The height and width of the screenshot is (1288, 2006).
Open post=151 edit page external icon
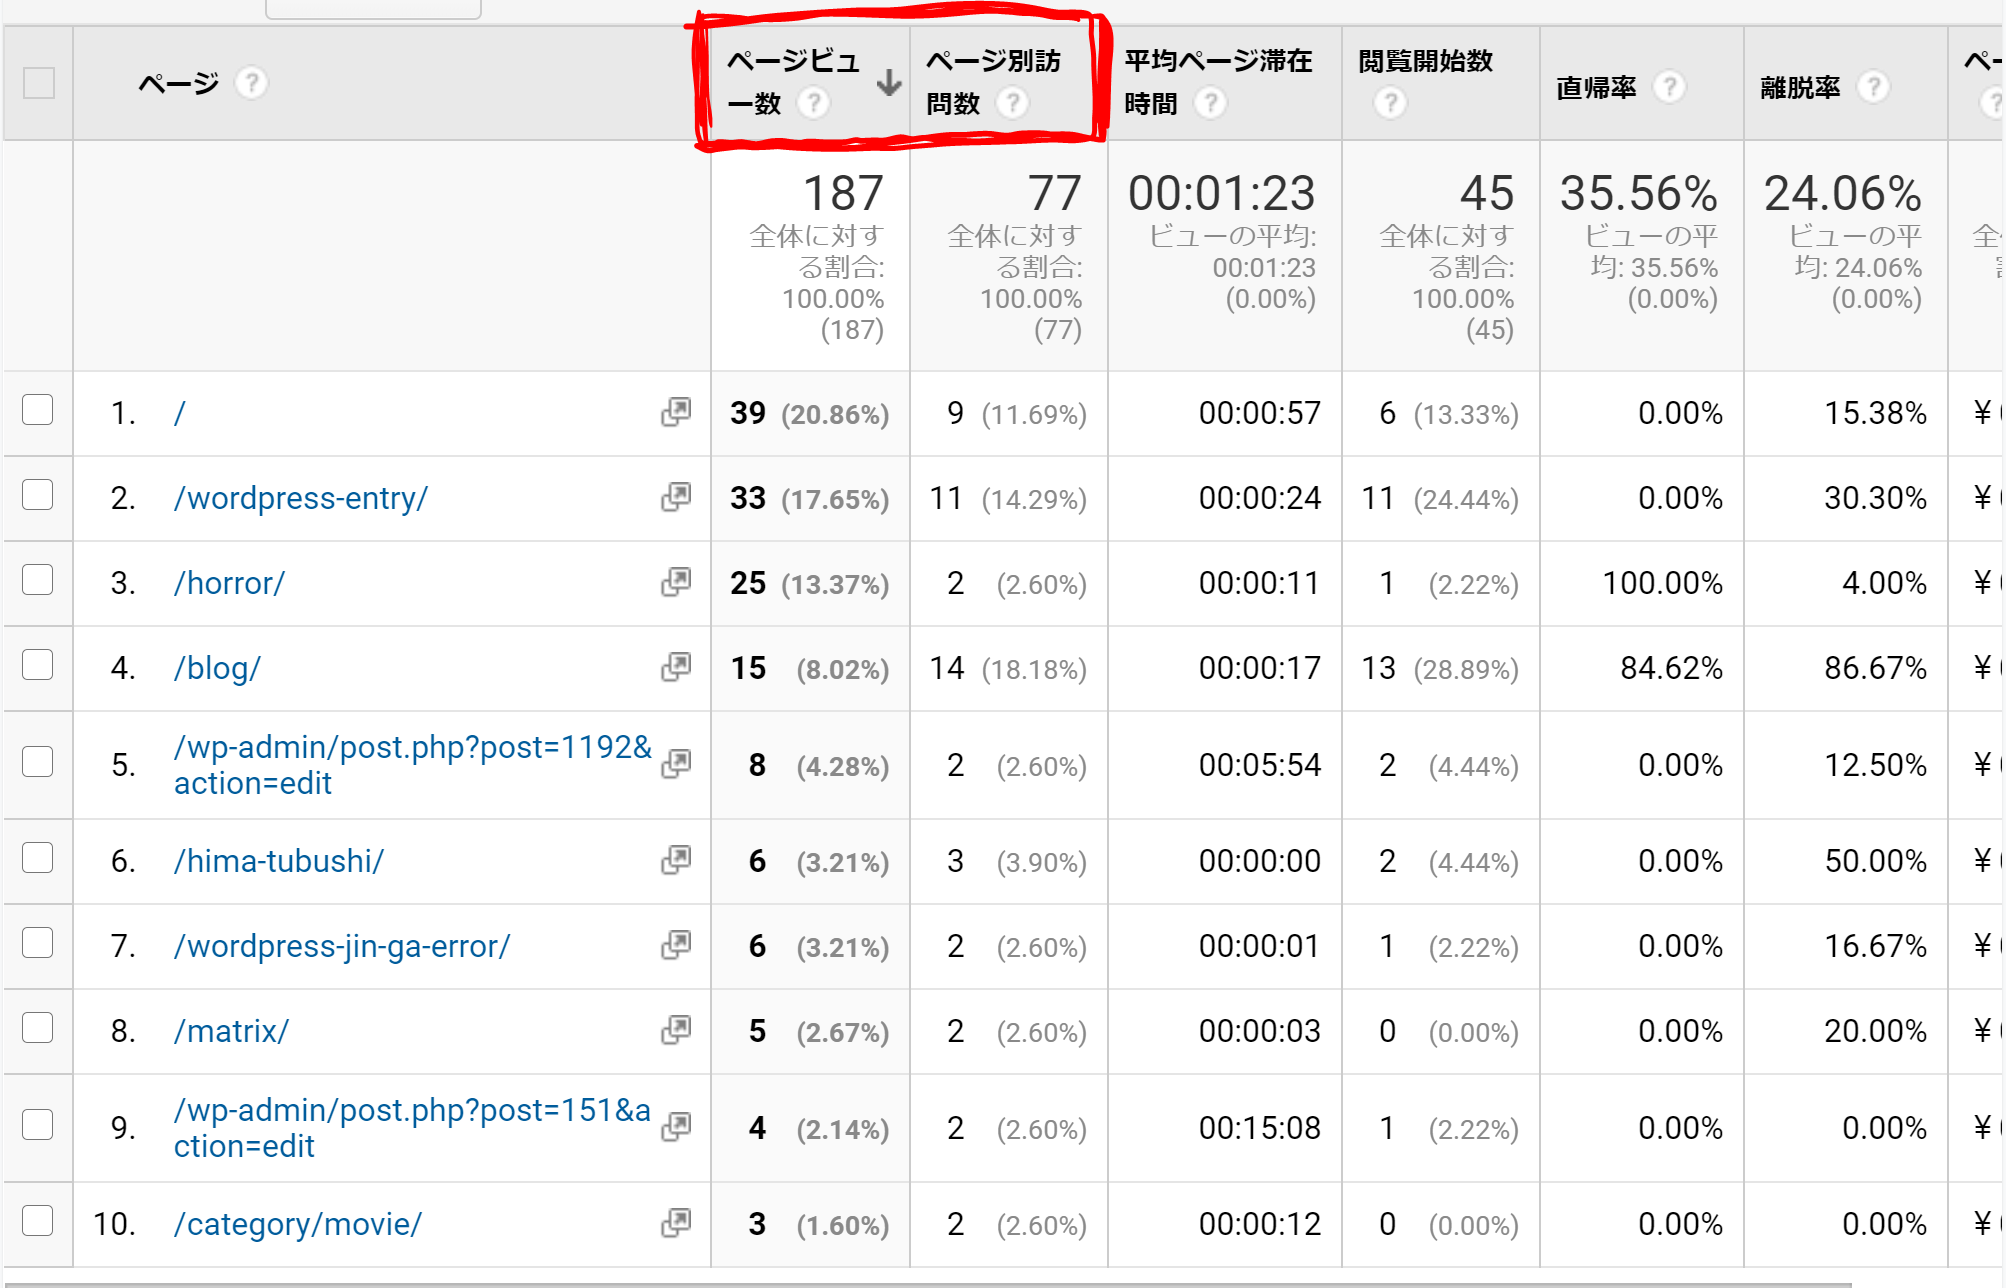pos(676,1127)
